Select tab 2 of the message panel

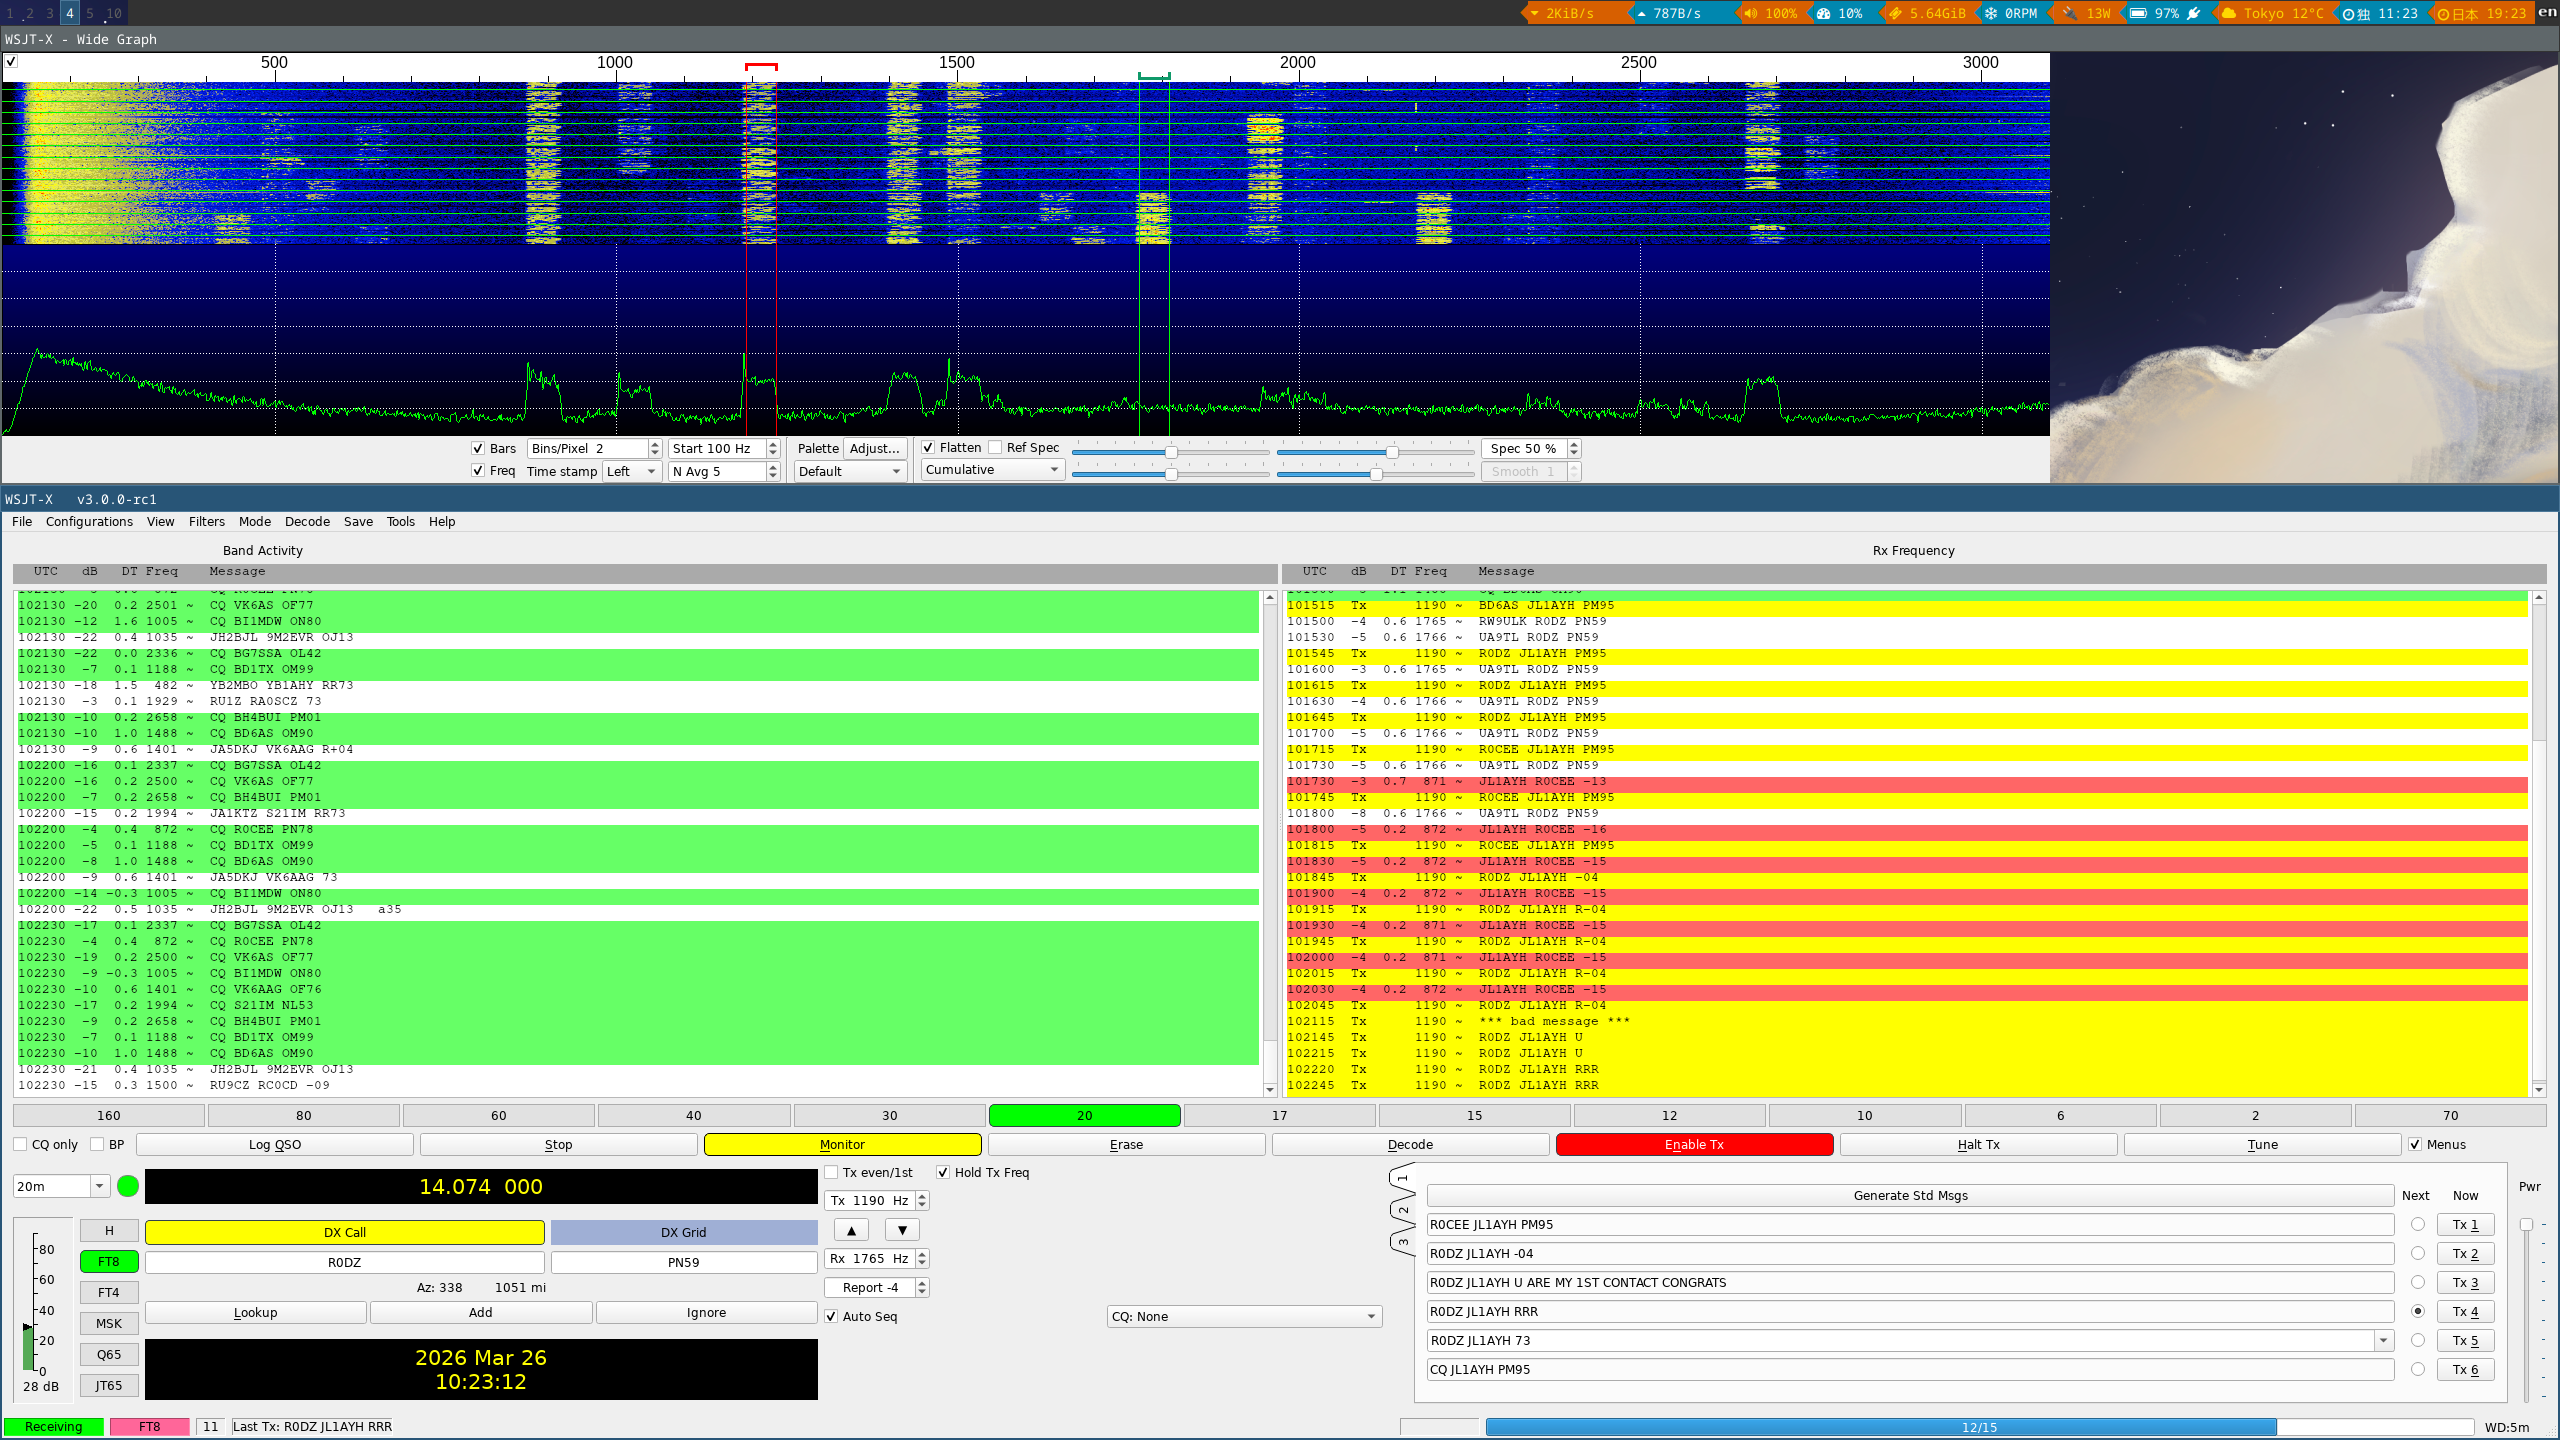click(x=1402, y=1211)
